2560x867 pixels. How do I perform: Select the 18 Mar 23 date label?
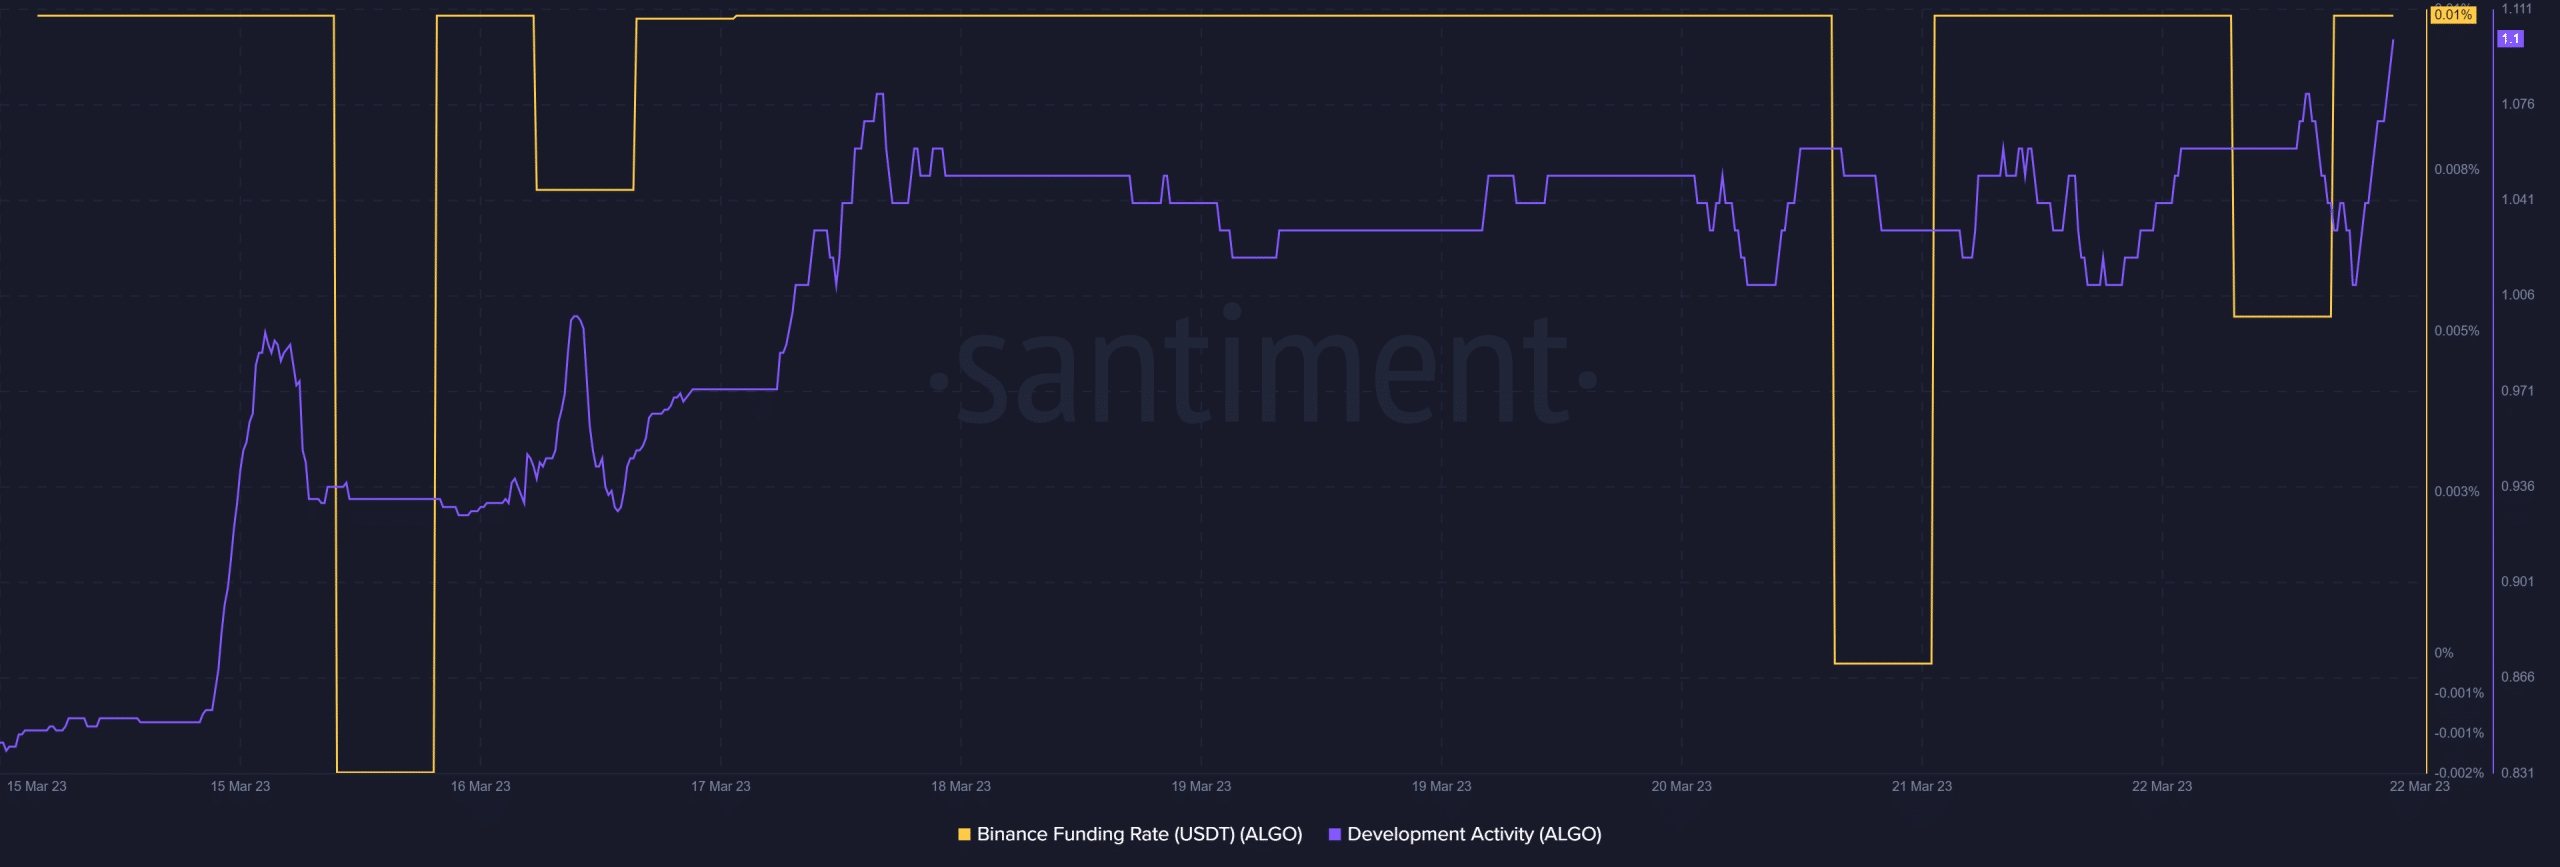point(960,786)
